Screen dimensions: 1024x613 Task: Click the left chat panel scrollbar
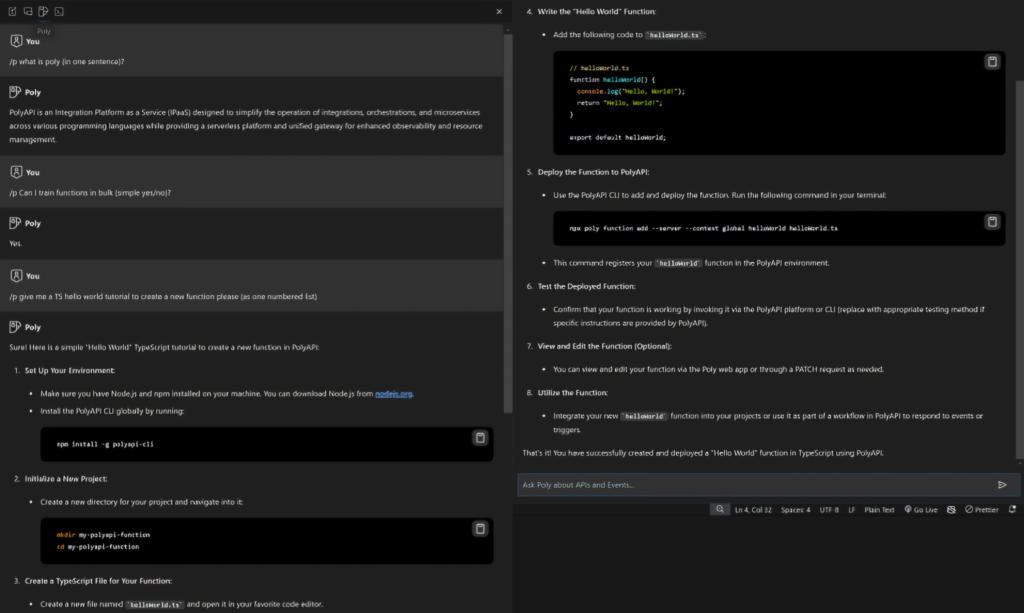pyautogui.click(x=507, y=222)
